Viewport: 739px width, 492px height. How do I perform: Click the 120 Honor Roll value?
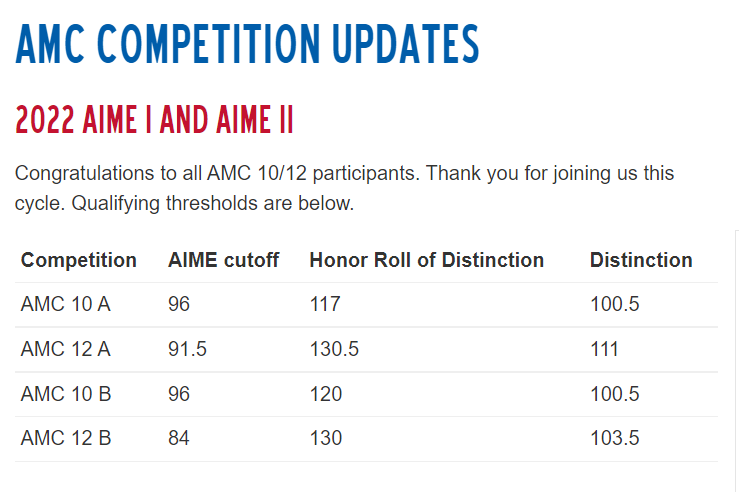pos(326,394)
